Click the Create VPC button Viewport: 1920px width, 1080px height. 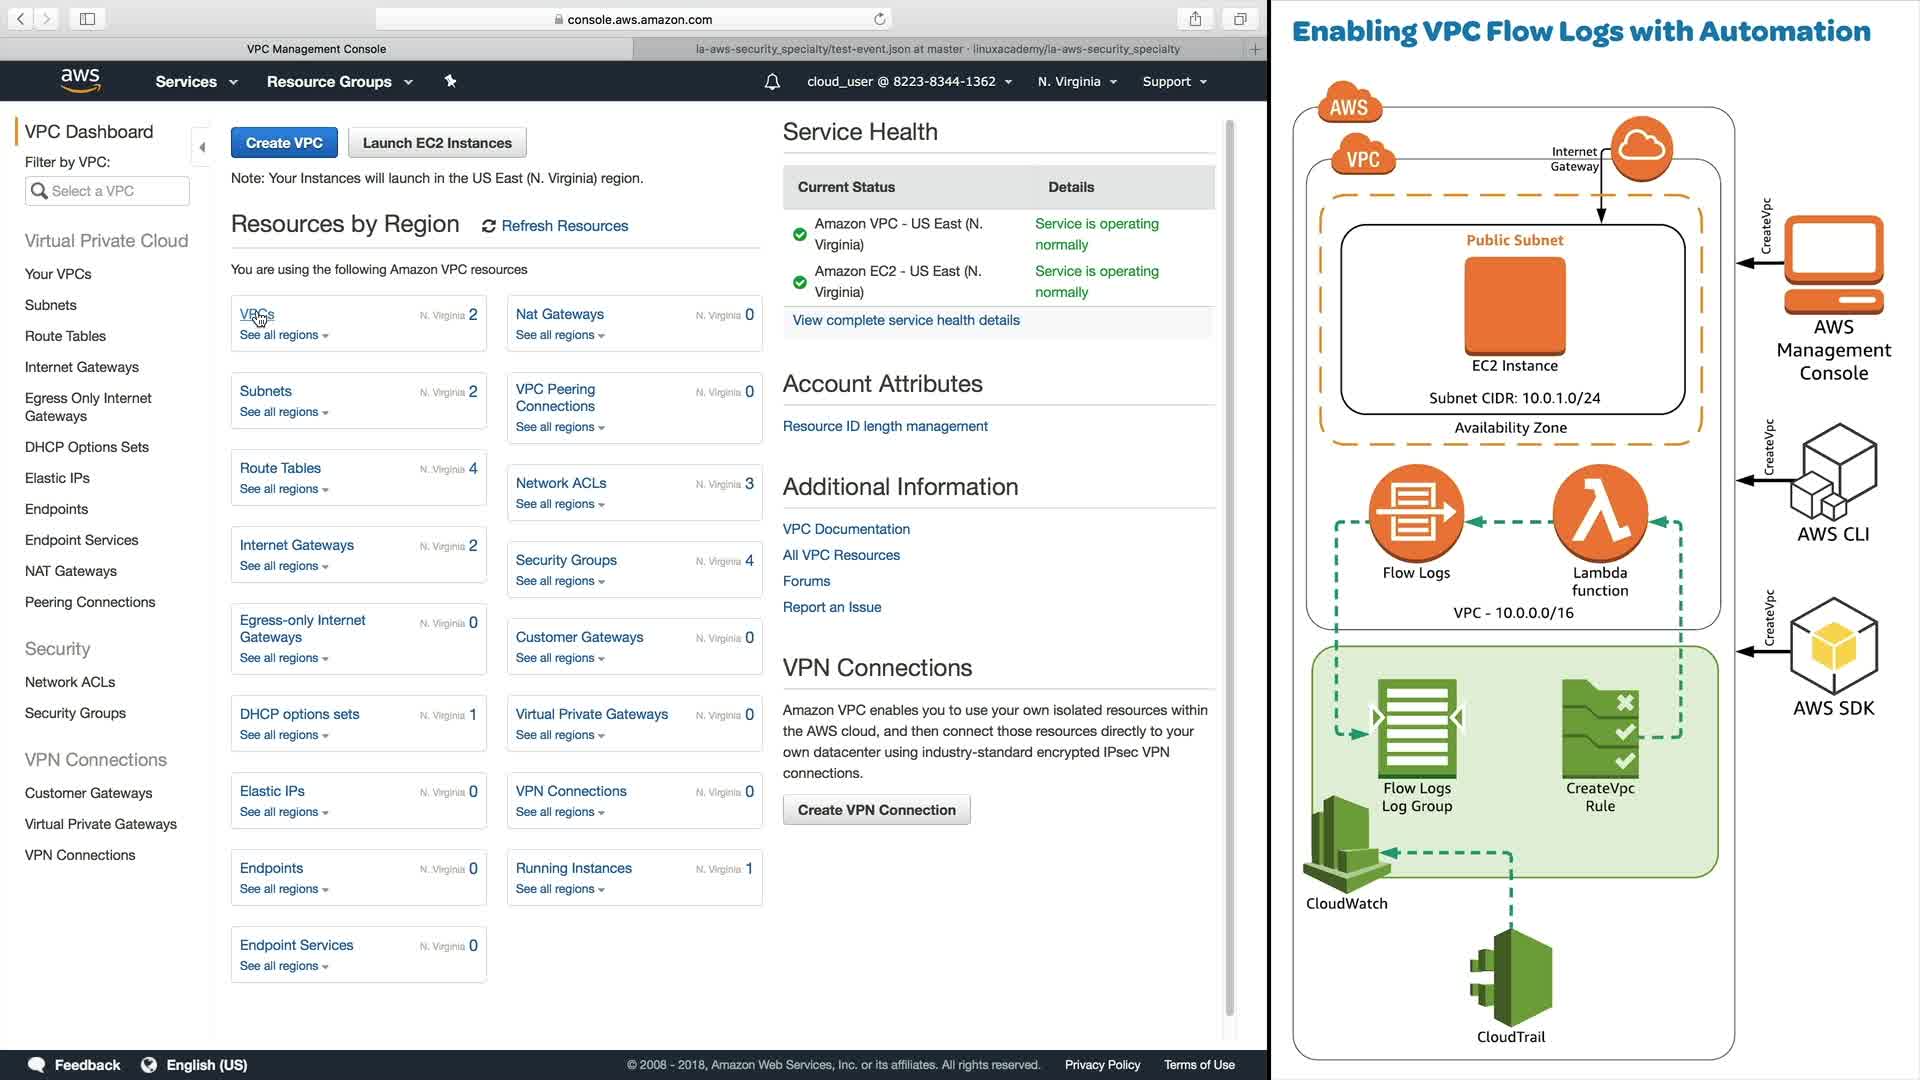pyautogui.click(x=284, y=143)
